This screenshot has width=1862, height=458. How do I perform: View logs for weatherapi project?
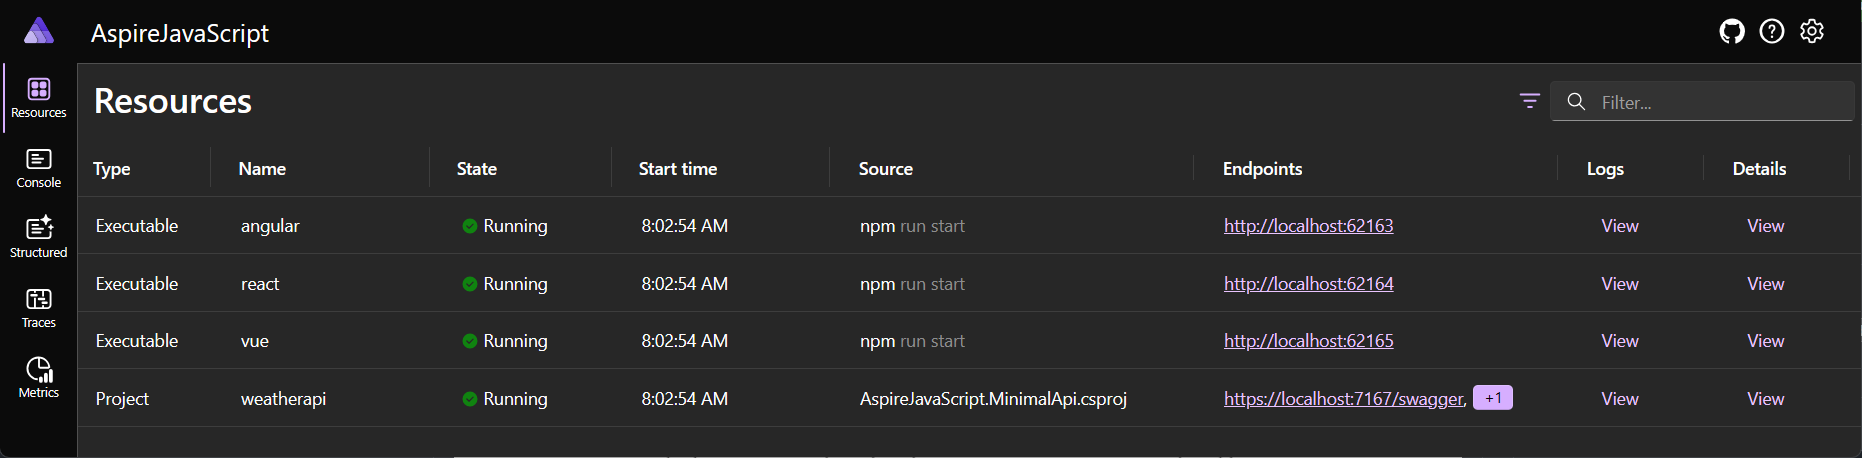1619,399
